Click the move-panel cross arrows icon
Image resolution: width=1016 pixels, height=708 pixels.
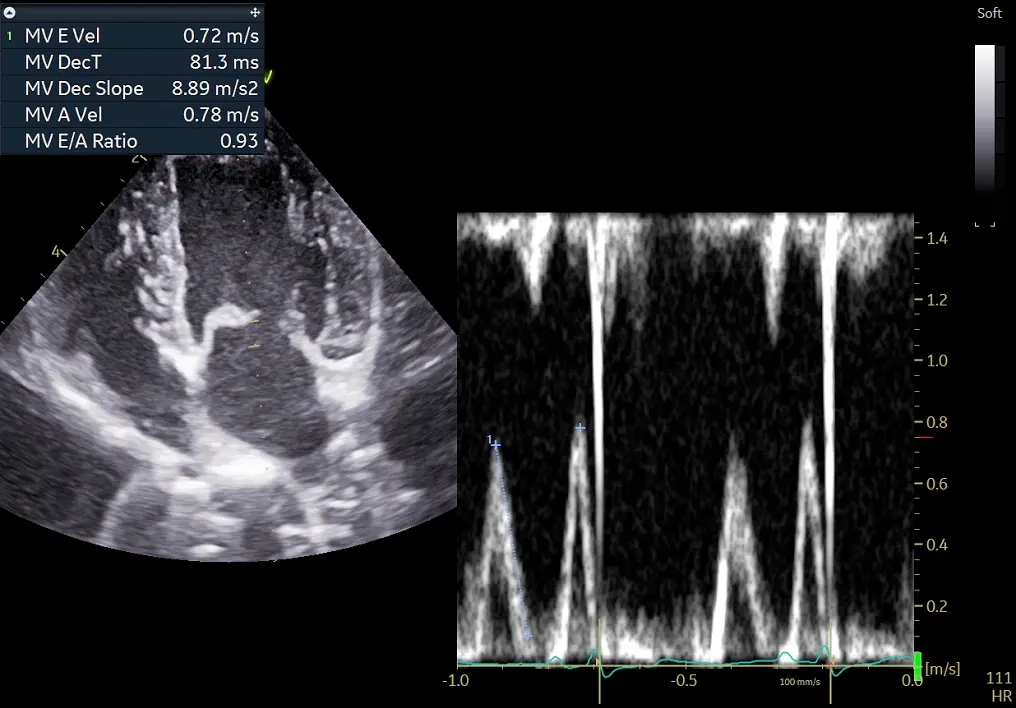click(255, 12)
